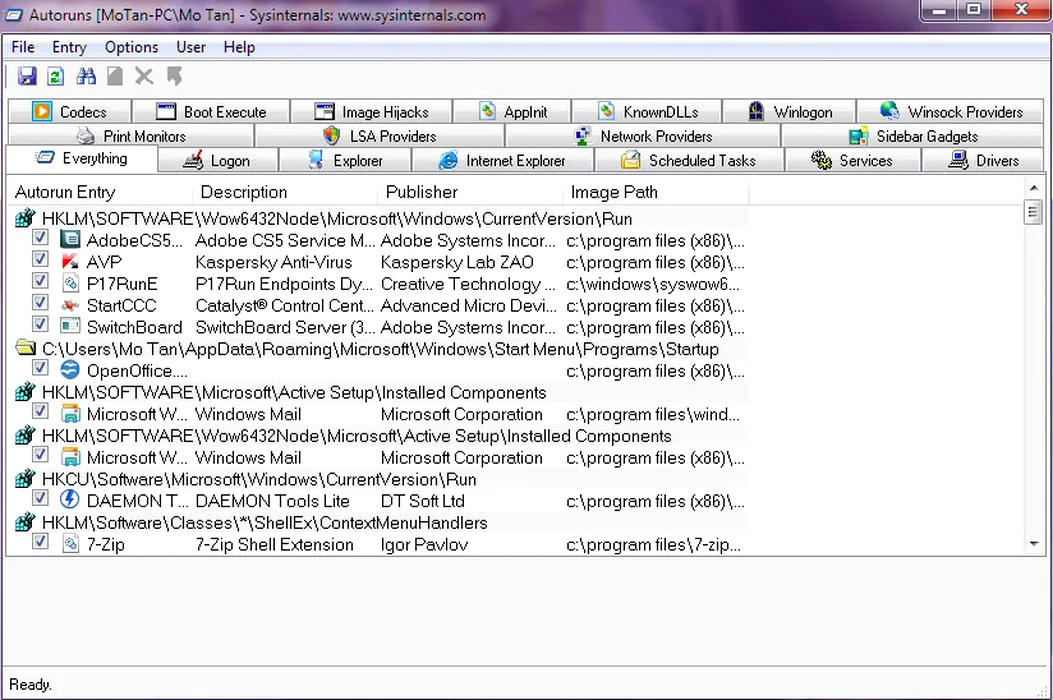
Task: Sort by Description column header
Action: click(x=286, y=192)
